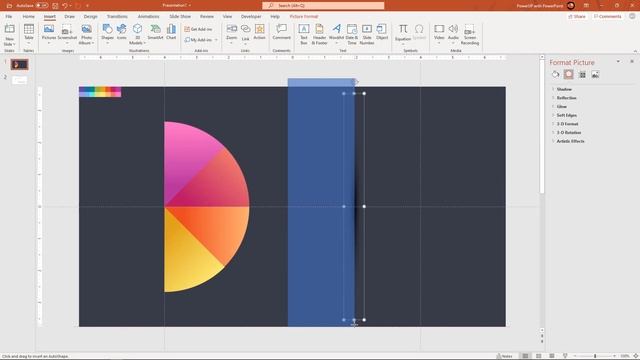640x360 pixels.
Task: Select slide 1 thumbnail
Action: (20, 64)
